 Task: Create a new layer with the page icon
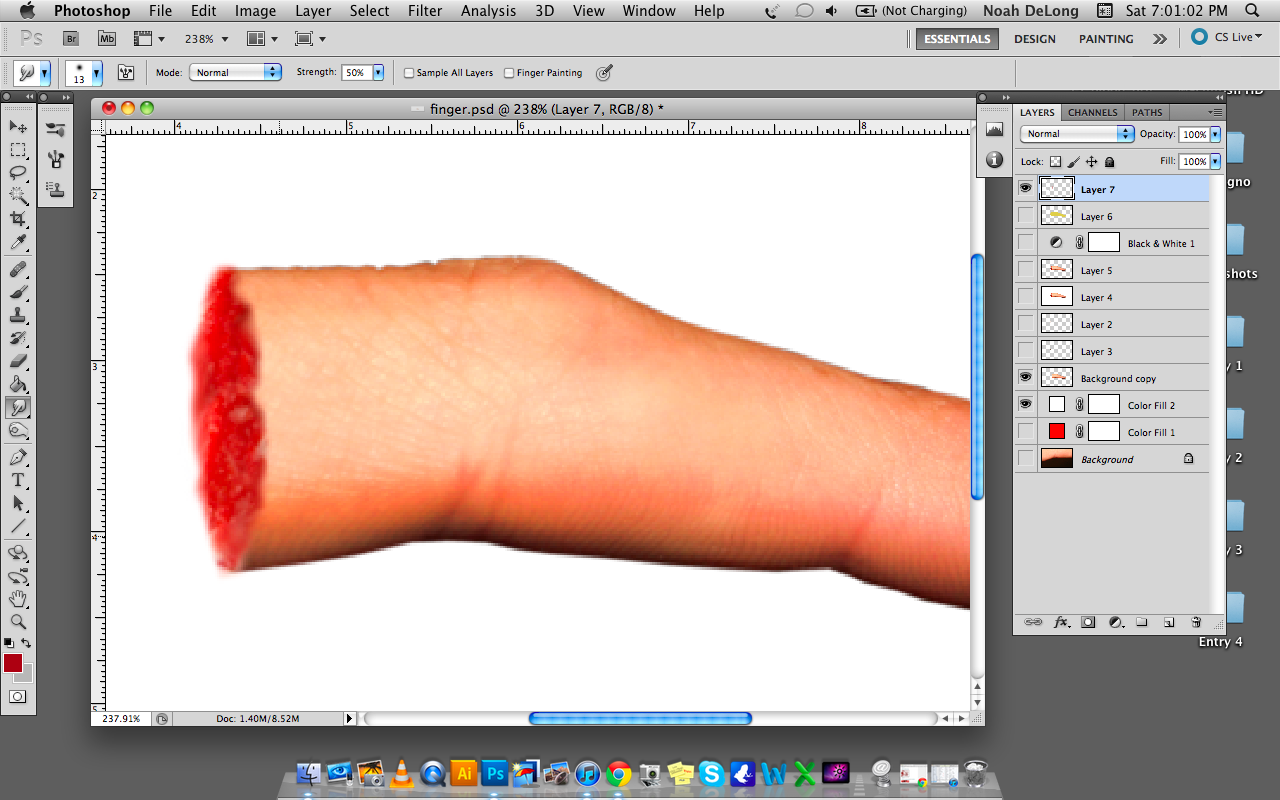click(1169, 622)
